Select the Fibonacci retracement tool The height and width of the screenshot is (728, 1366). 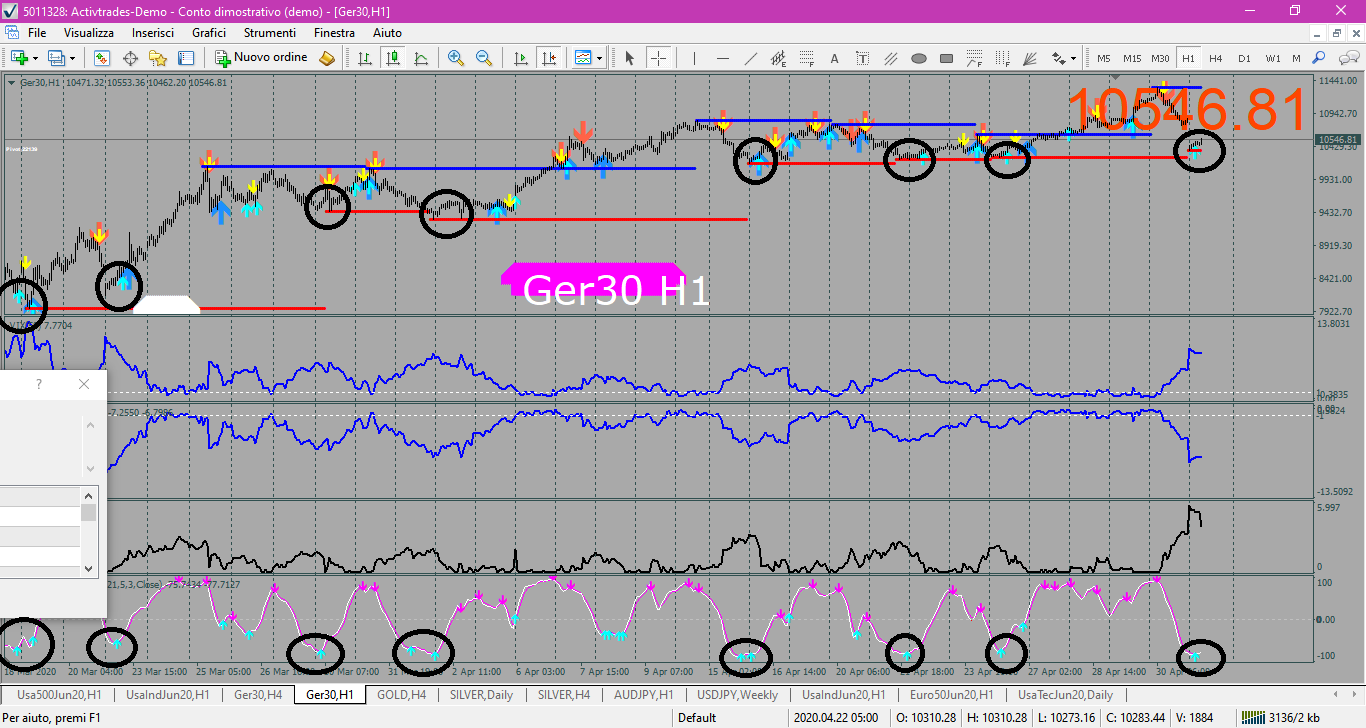click(x=806, y=58)
